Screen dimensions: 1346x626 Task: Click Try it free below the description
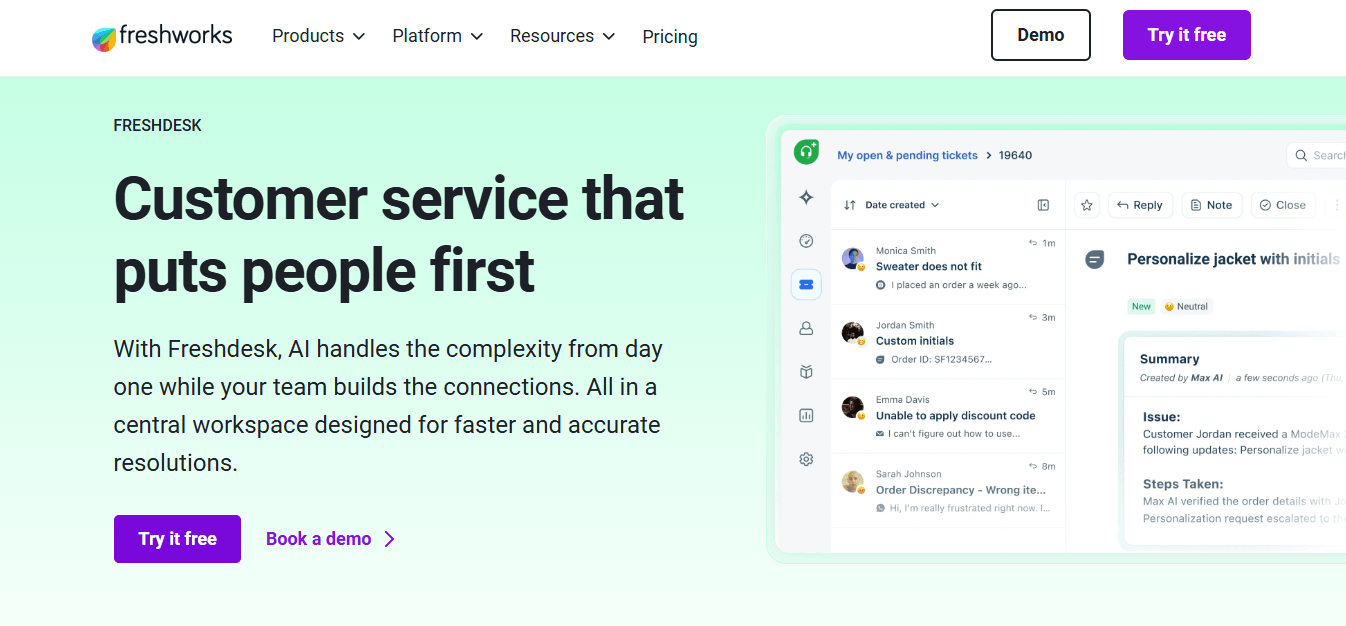coord(177,539)
